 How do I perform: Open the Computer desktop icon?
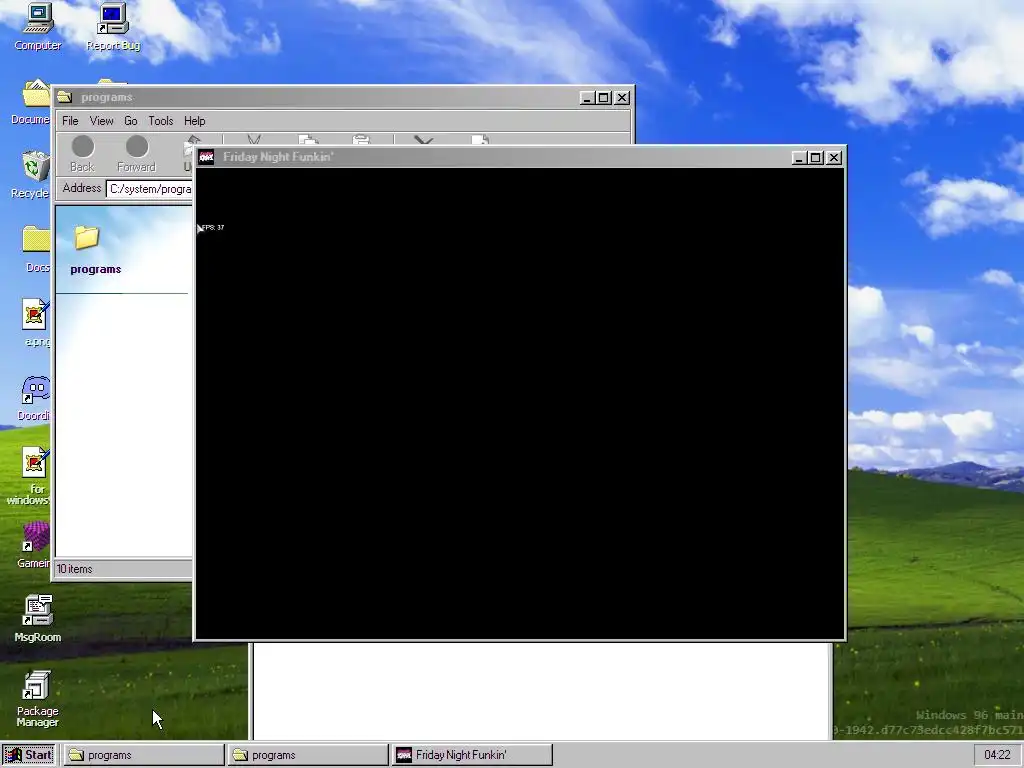click(38, 26)
